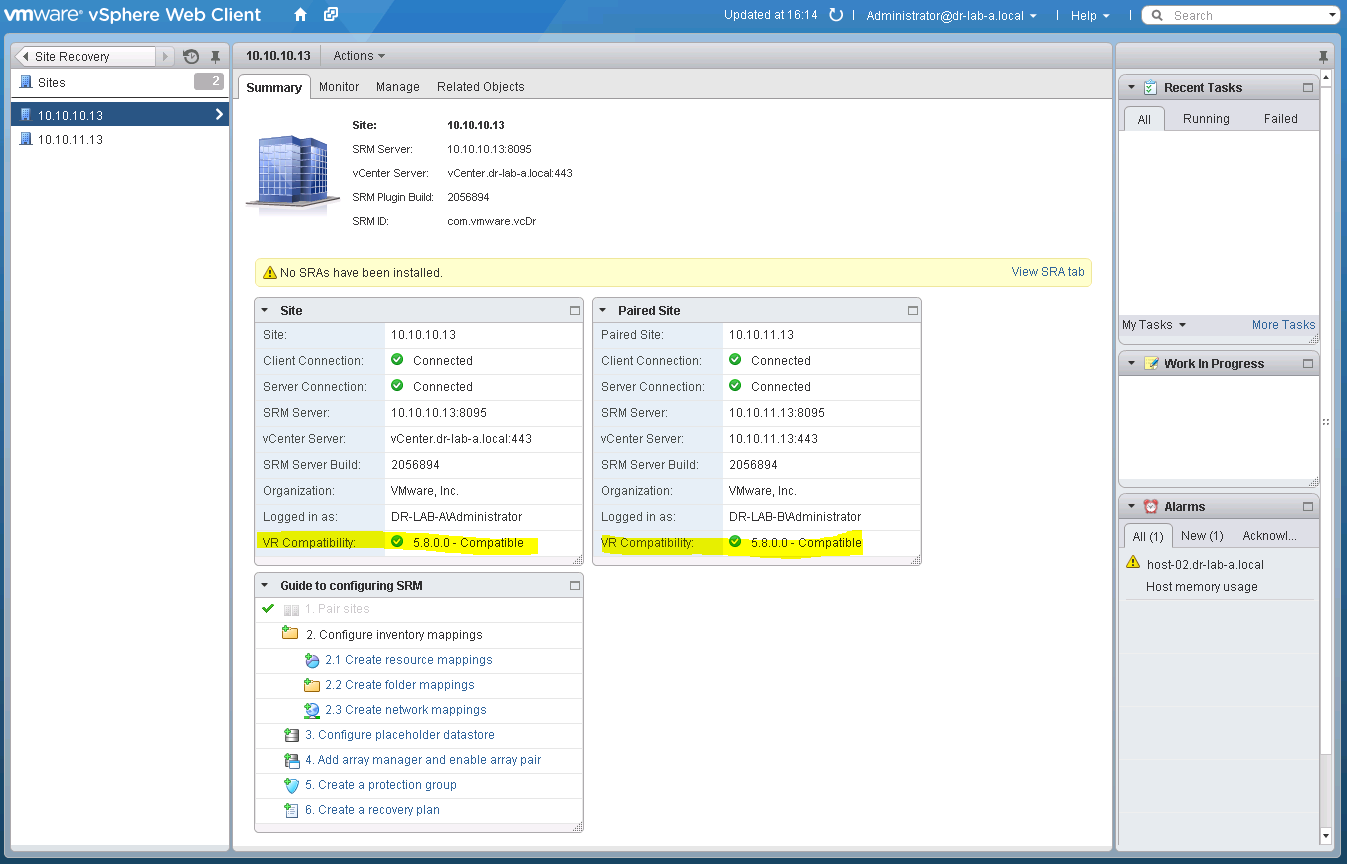The height and width of the screenshot is (864, 1347).
Task: Open the vCenter inventory shortcut icon beside home
Action: point(331,15)
